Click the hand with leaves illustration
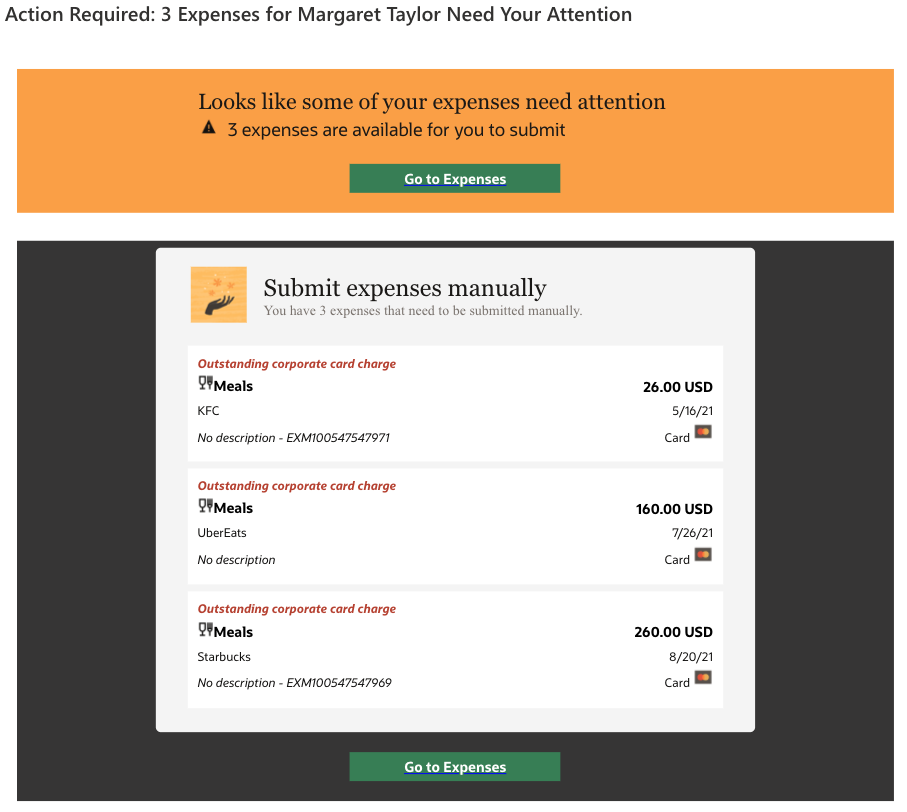 click(x=218, y=295)
